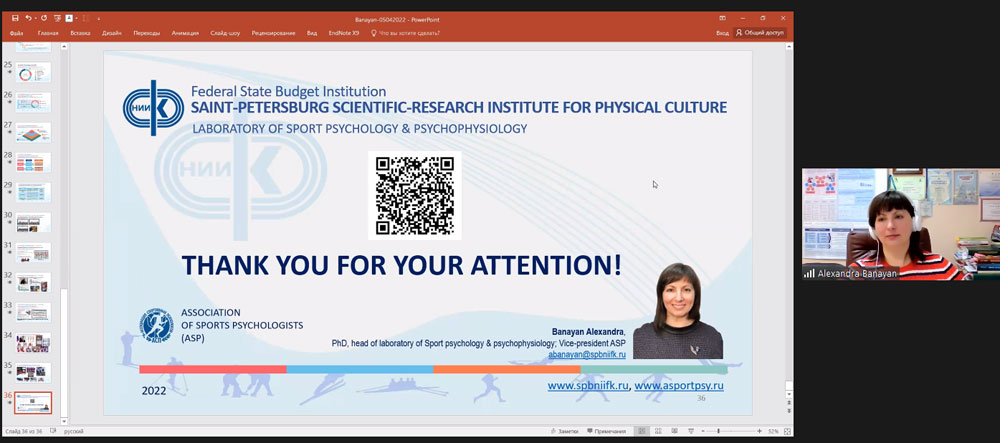Select the 'THANK YOU FOR YOUR ATTENTION!' text
The image size is (1000, 443).
pos(402,265)
